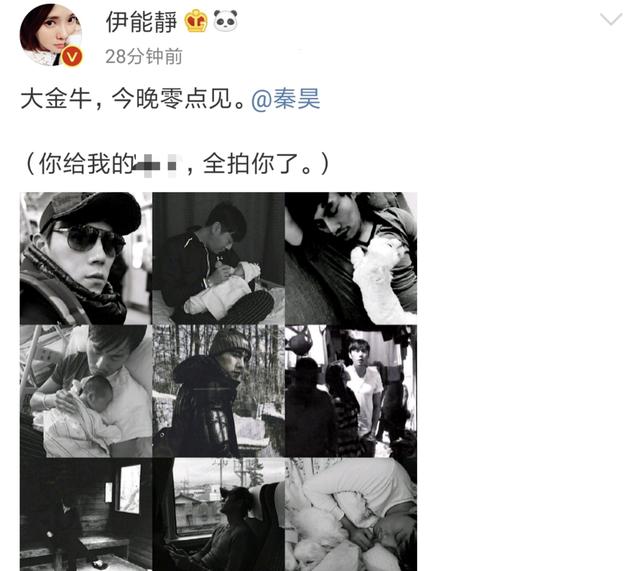Open photo of man kissing newborn
Image resolution: width=640 pixels, height=571 pixels.
(86, 391)
